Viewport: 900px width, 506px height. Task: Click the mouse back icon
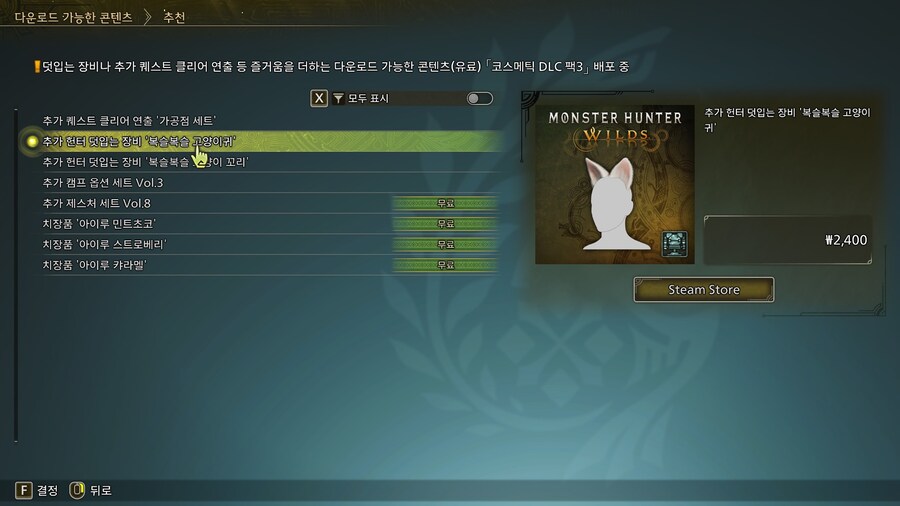(77, 490)
